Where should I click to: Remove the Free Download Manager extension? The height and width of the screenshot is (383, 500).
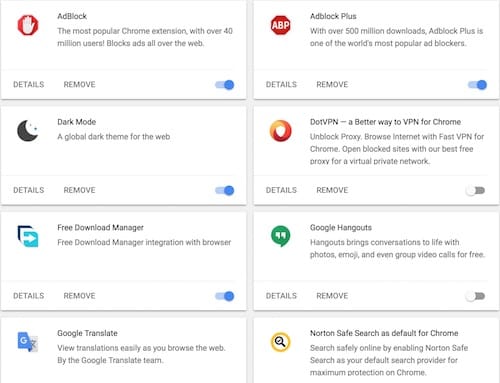(x=79, y=296)
